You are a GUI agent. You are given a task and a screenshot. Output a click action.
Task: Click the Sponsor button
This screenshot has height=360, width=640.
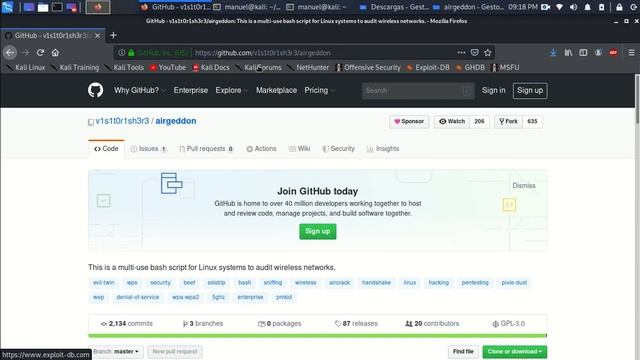point(409,121)
